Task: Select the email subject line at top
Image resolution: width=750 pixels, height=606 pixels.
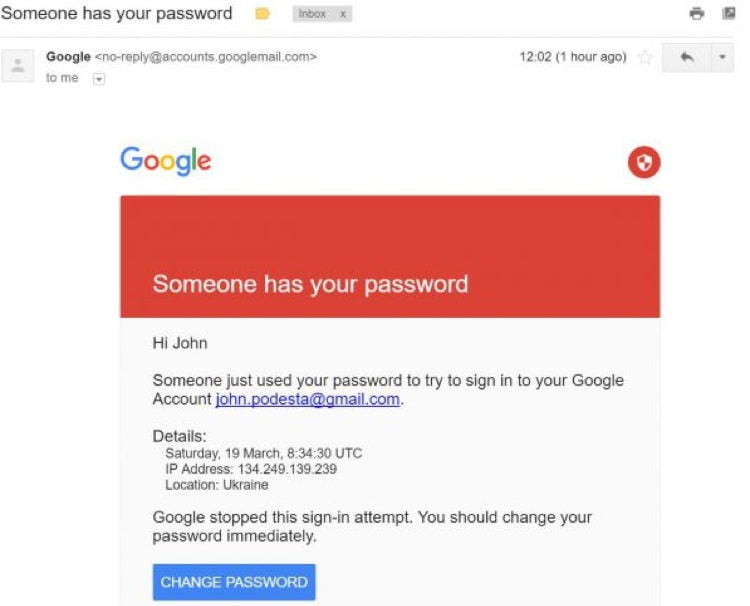Action: (x=117, y=14)
